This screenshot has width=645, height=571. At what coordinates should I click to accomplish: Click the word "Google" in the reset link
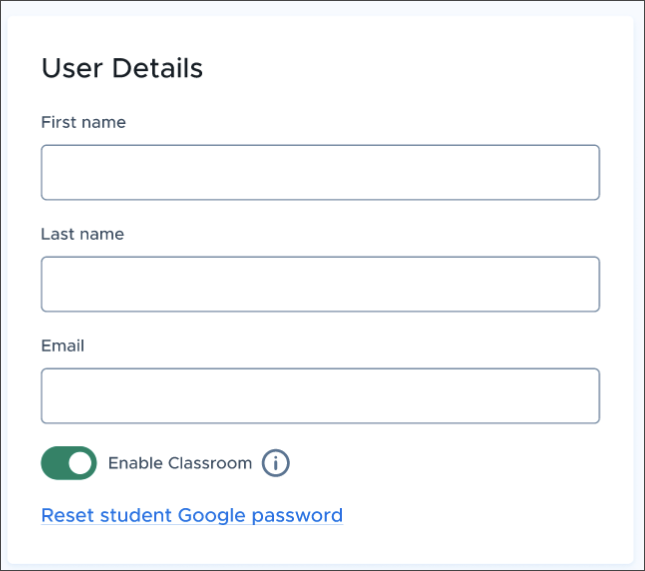pos(212,516)
